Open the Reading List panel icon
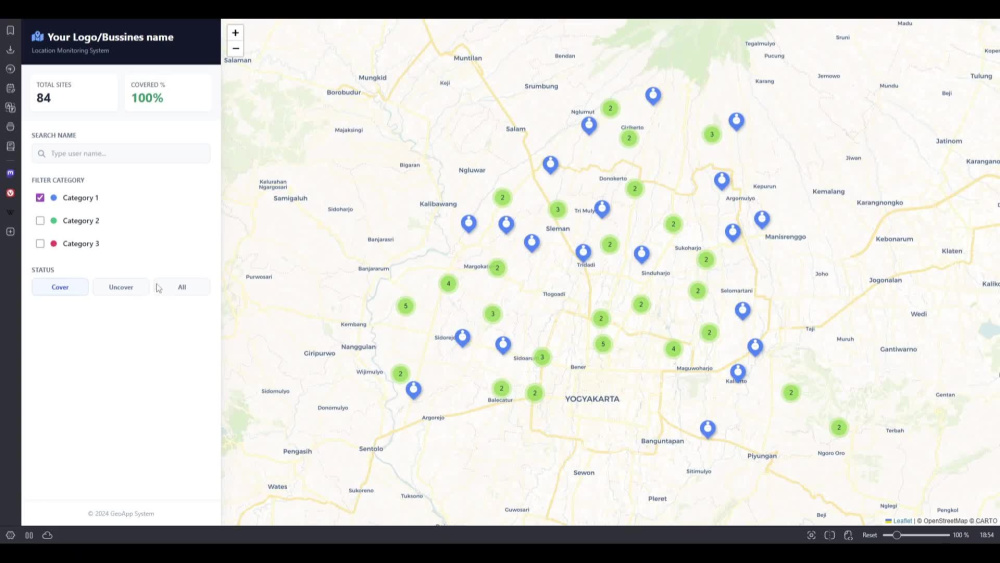Image resolution: width=1000 pixels, height=563 pixels. coord(10,146)
